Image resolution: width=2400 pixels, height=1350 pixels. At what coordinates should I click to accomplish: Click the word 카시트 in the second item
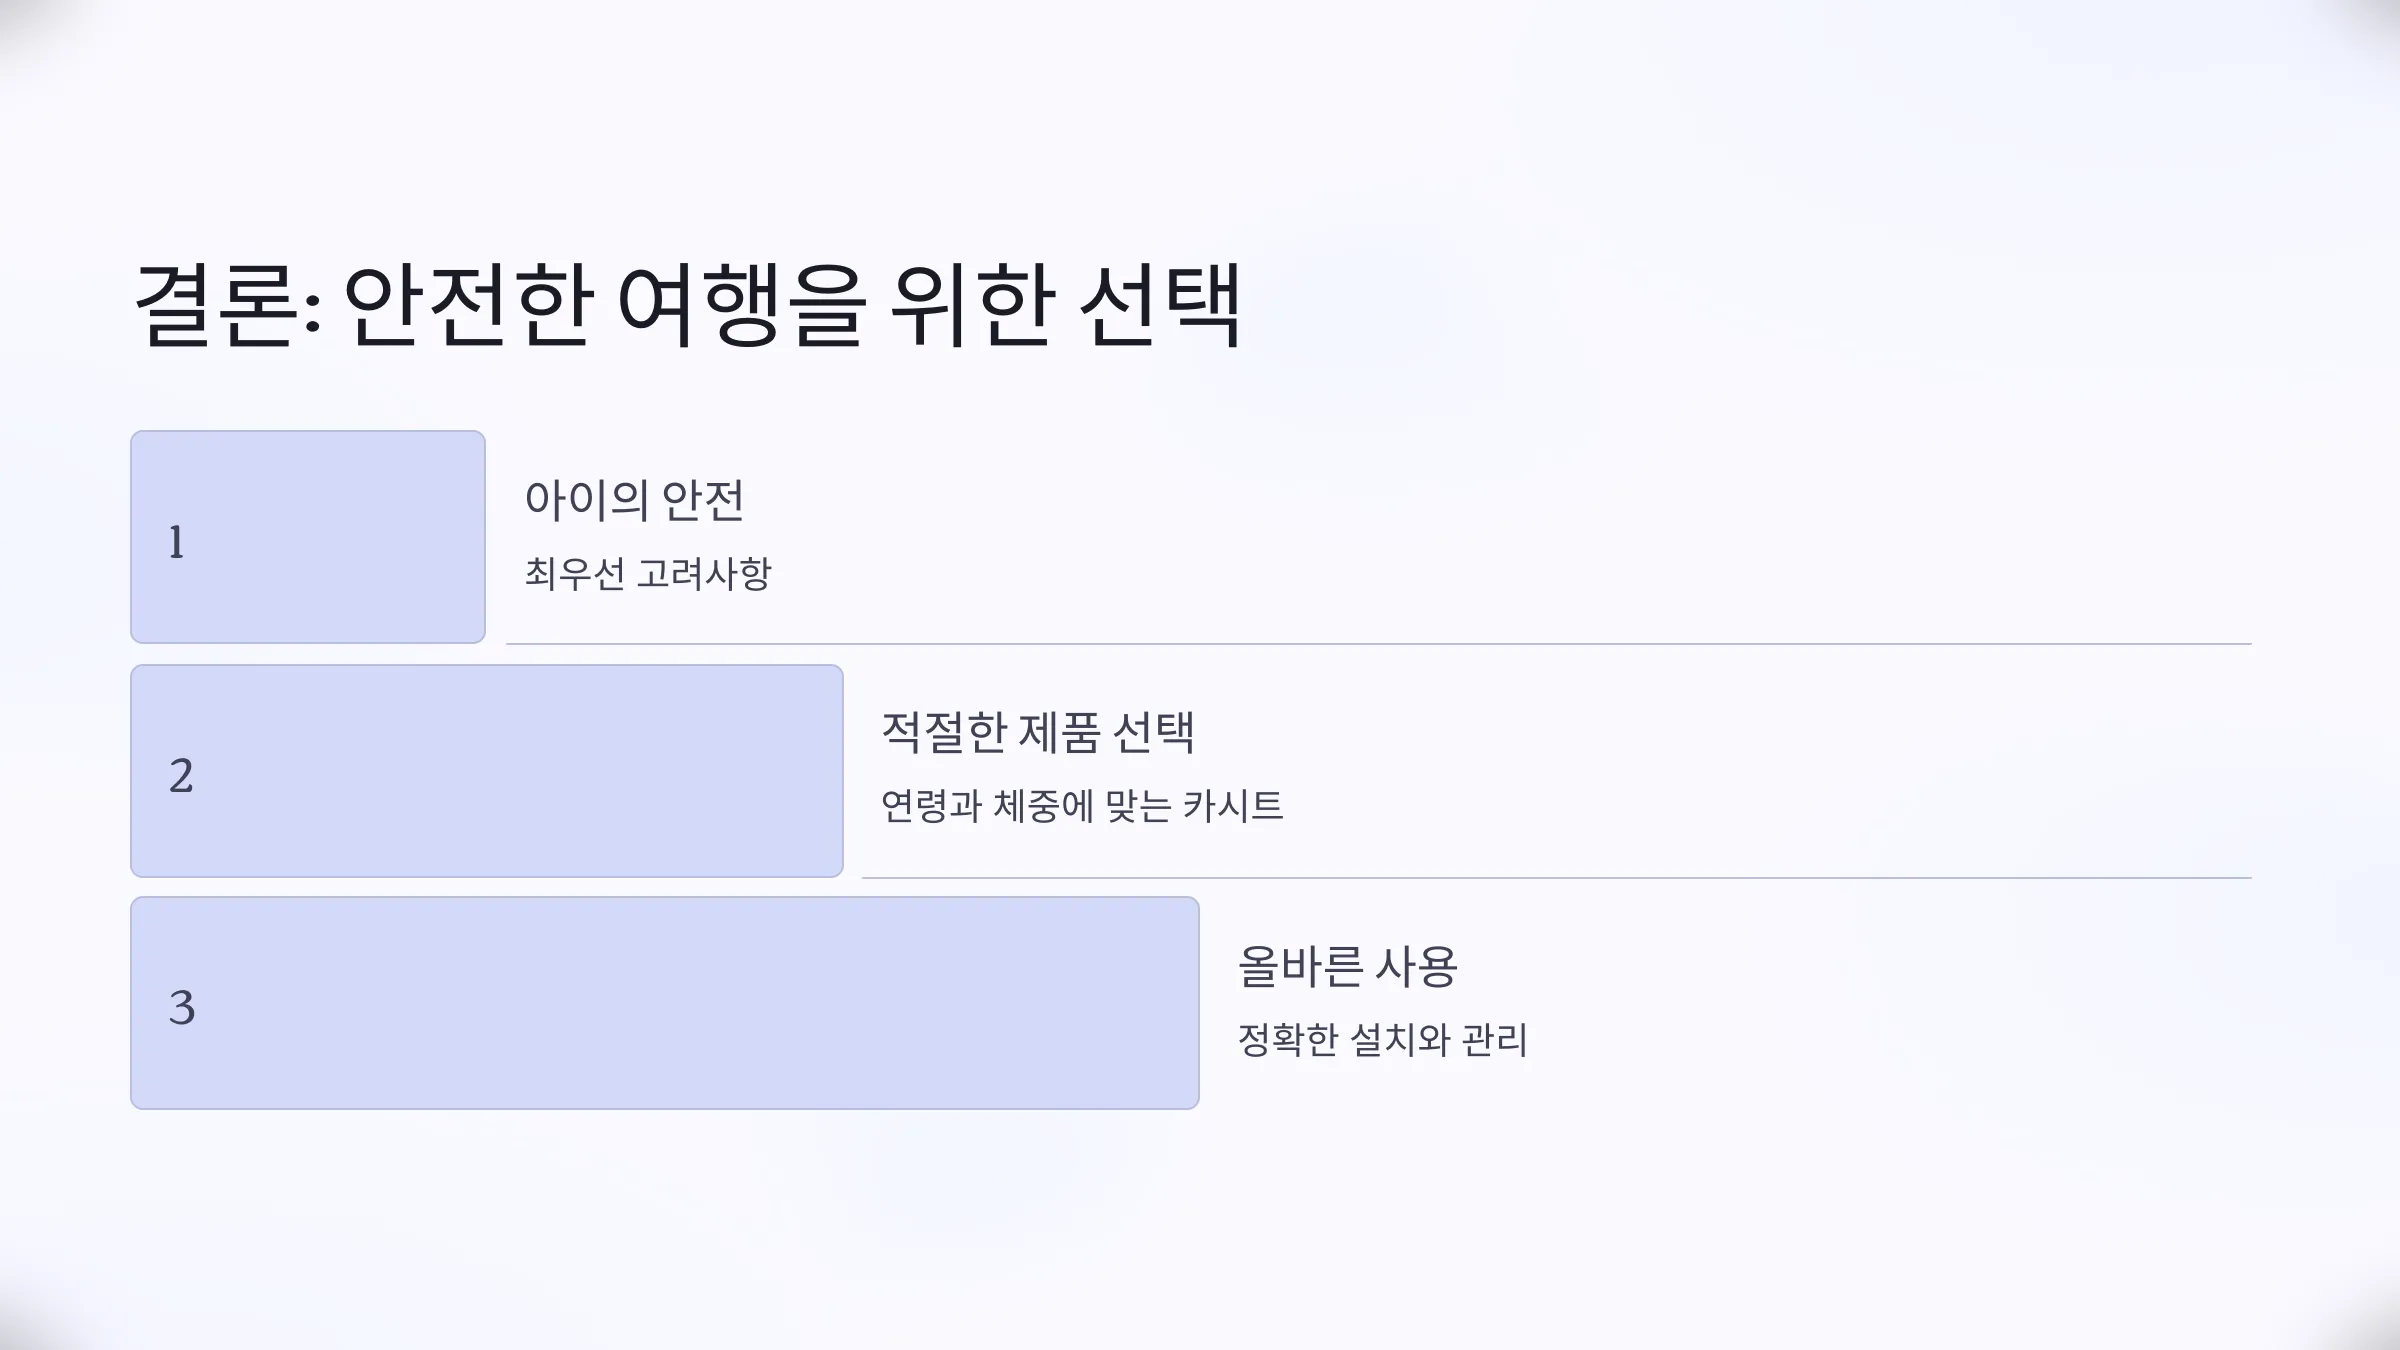click(1232, 806)
